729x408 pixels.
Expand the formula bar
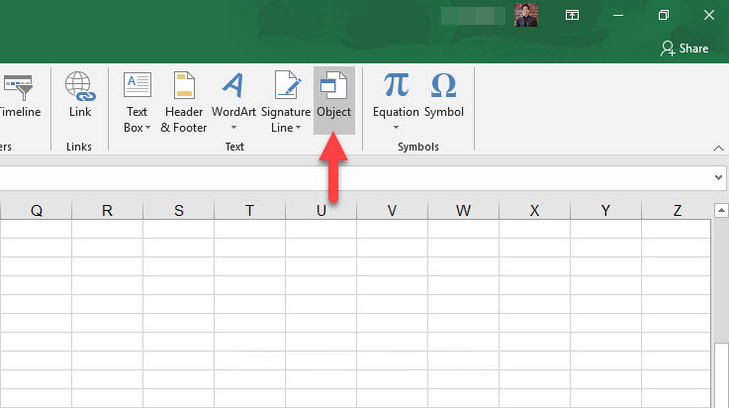pos(718,178)
